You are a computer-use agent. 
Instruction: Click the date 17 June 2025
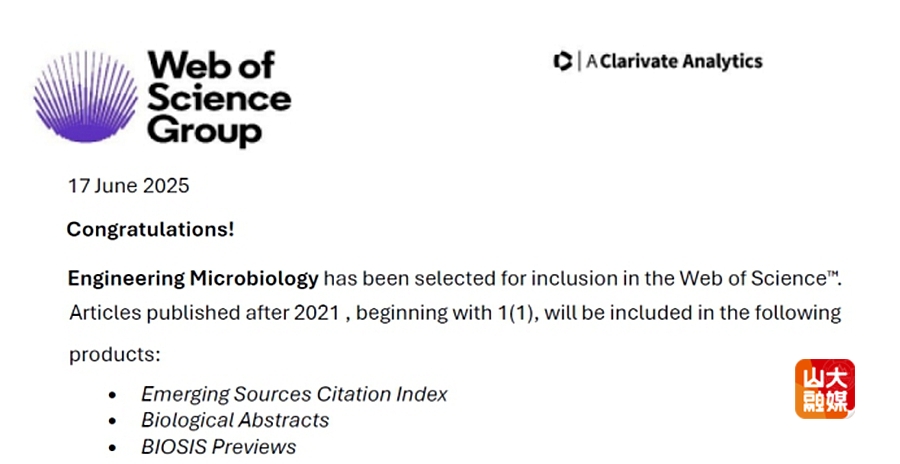[129, 186]
